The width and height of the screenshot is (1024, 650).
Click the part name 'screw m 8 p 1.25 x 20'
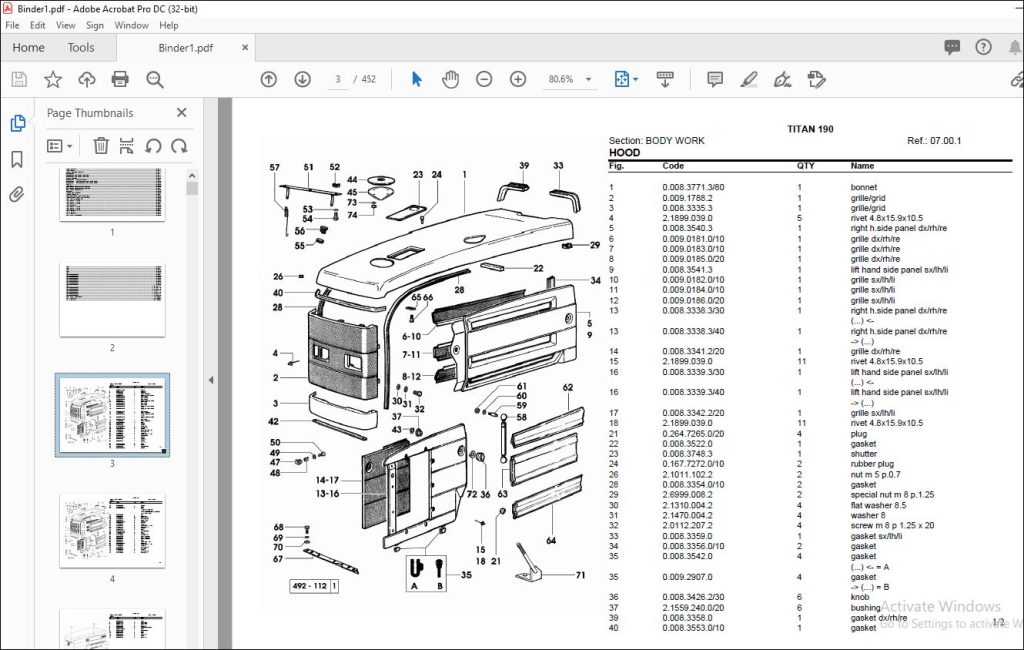click(892, 525)
